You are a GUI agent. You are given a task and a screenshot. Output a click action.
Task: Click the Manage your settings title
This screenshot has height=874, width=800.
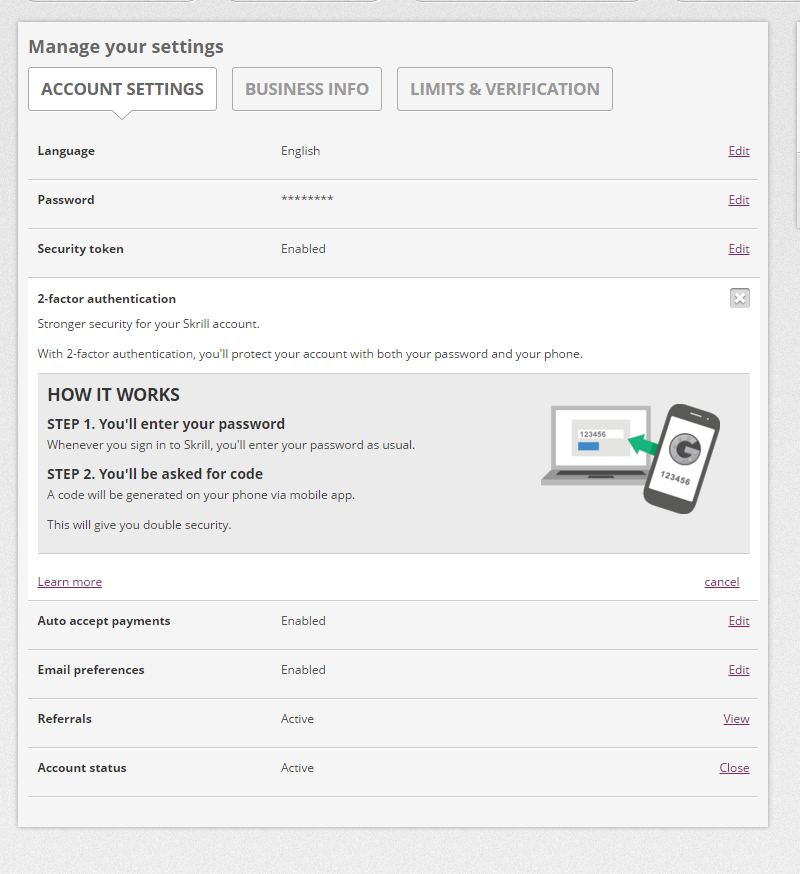point(126,47)
